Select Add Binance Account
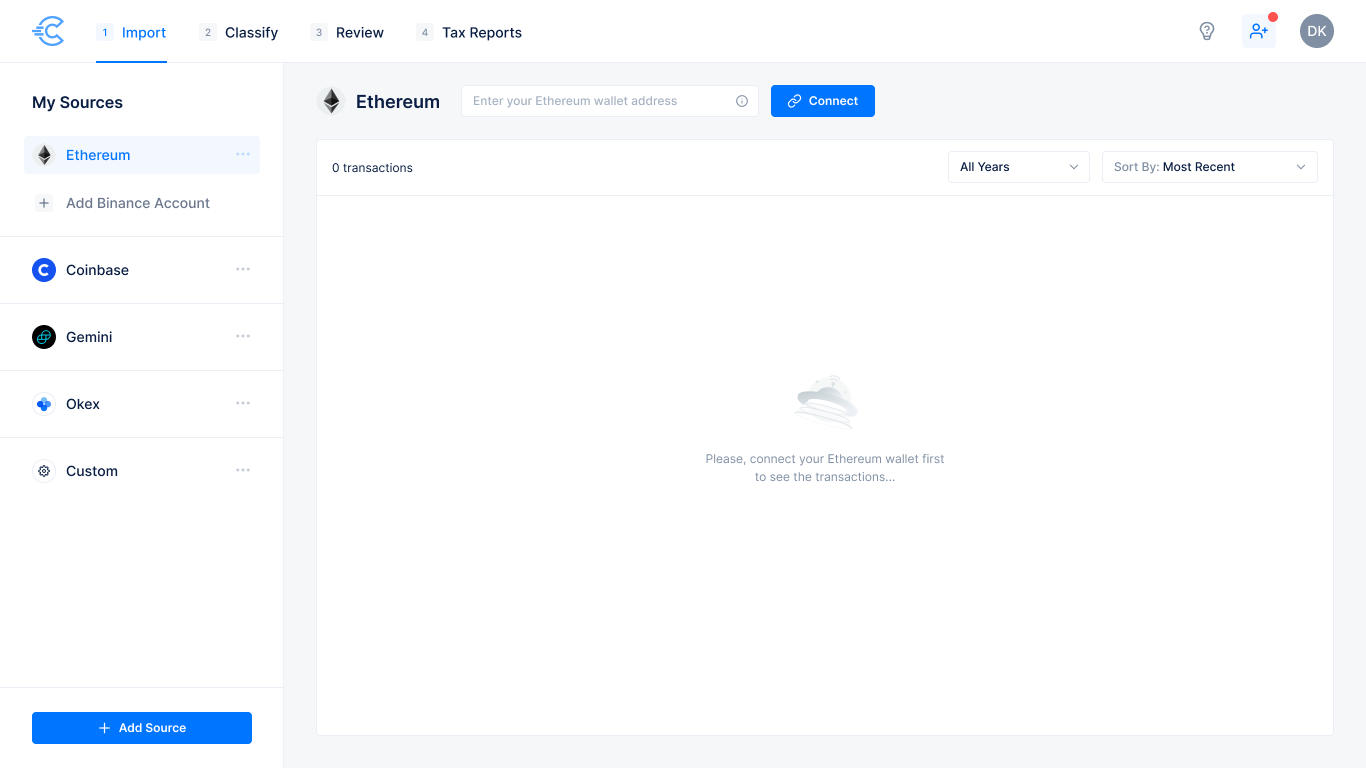Screen dimensions: 1366x768 pos(137,203)
